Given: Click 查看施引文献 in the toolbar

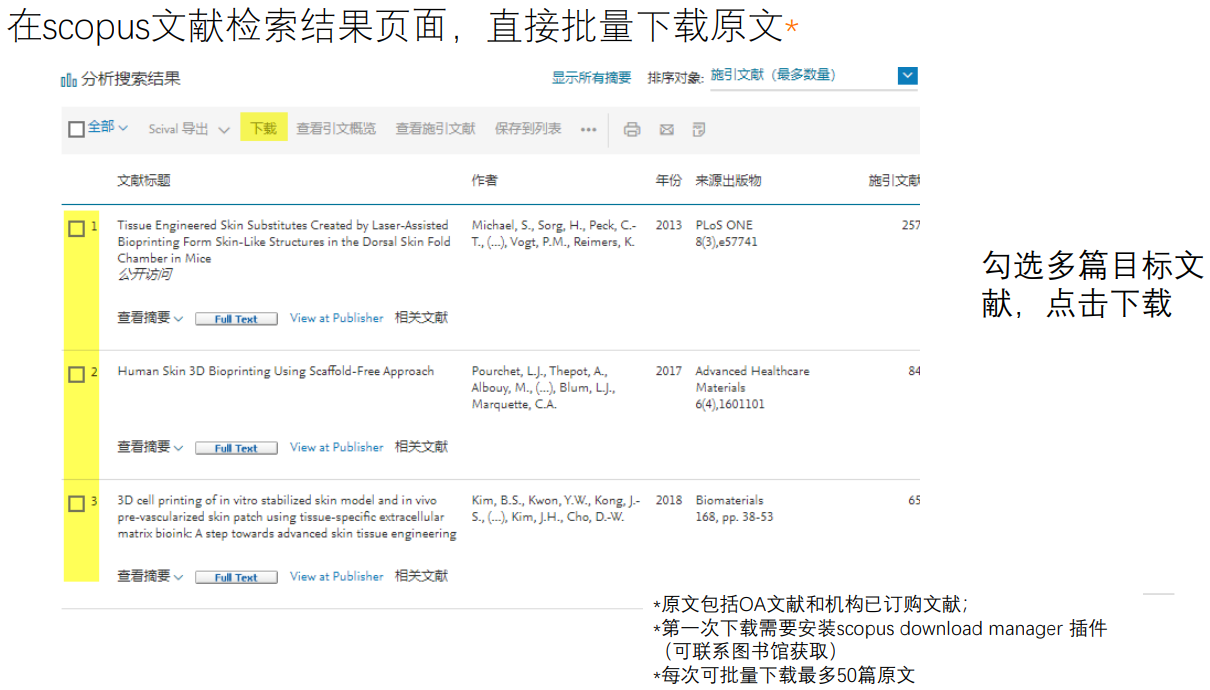Looking at the screenshot, I should coord(435,129).
